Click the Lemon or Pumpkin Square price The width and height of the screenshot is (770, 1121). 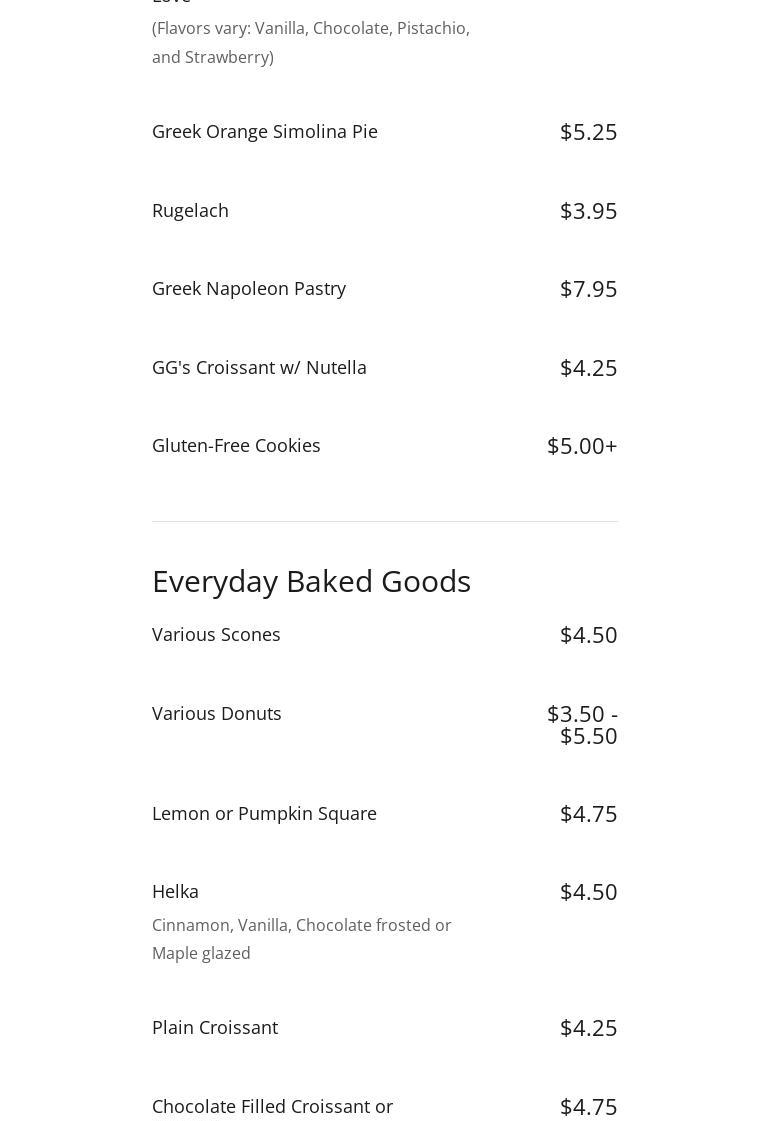[588, 814]
